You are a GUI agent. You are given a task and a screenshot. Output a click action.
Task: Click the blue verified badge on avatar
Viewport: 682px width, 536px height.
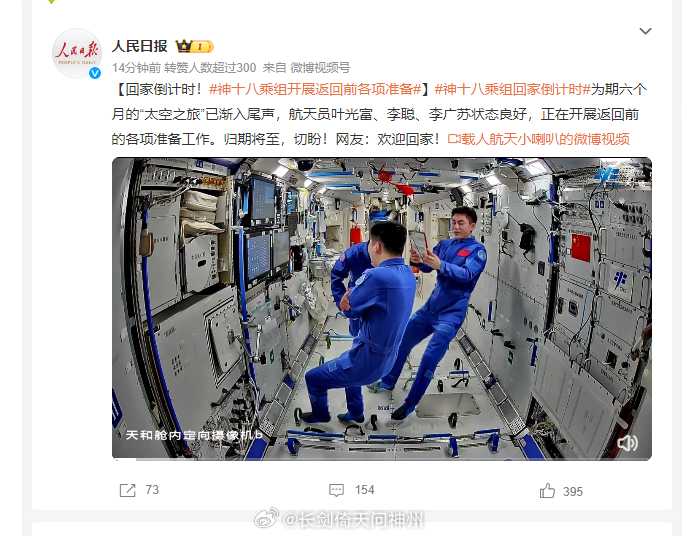95,73
